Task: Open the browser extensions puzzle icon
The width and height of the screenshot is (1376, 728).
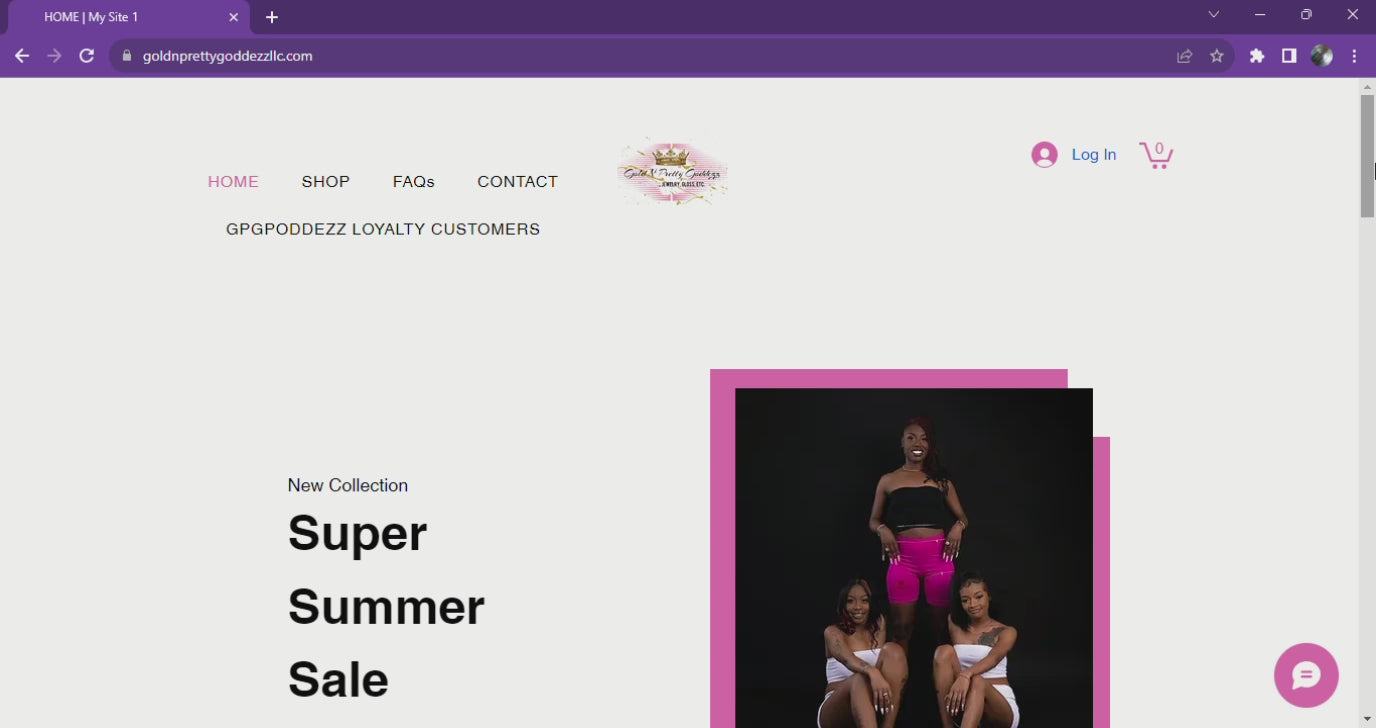Action: [x=1257, y=56]
